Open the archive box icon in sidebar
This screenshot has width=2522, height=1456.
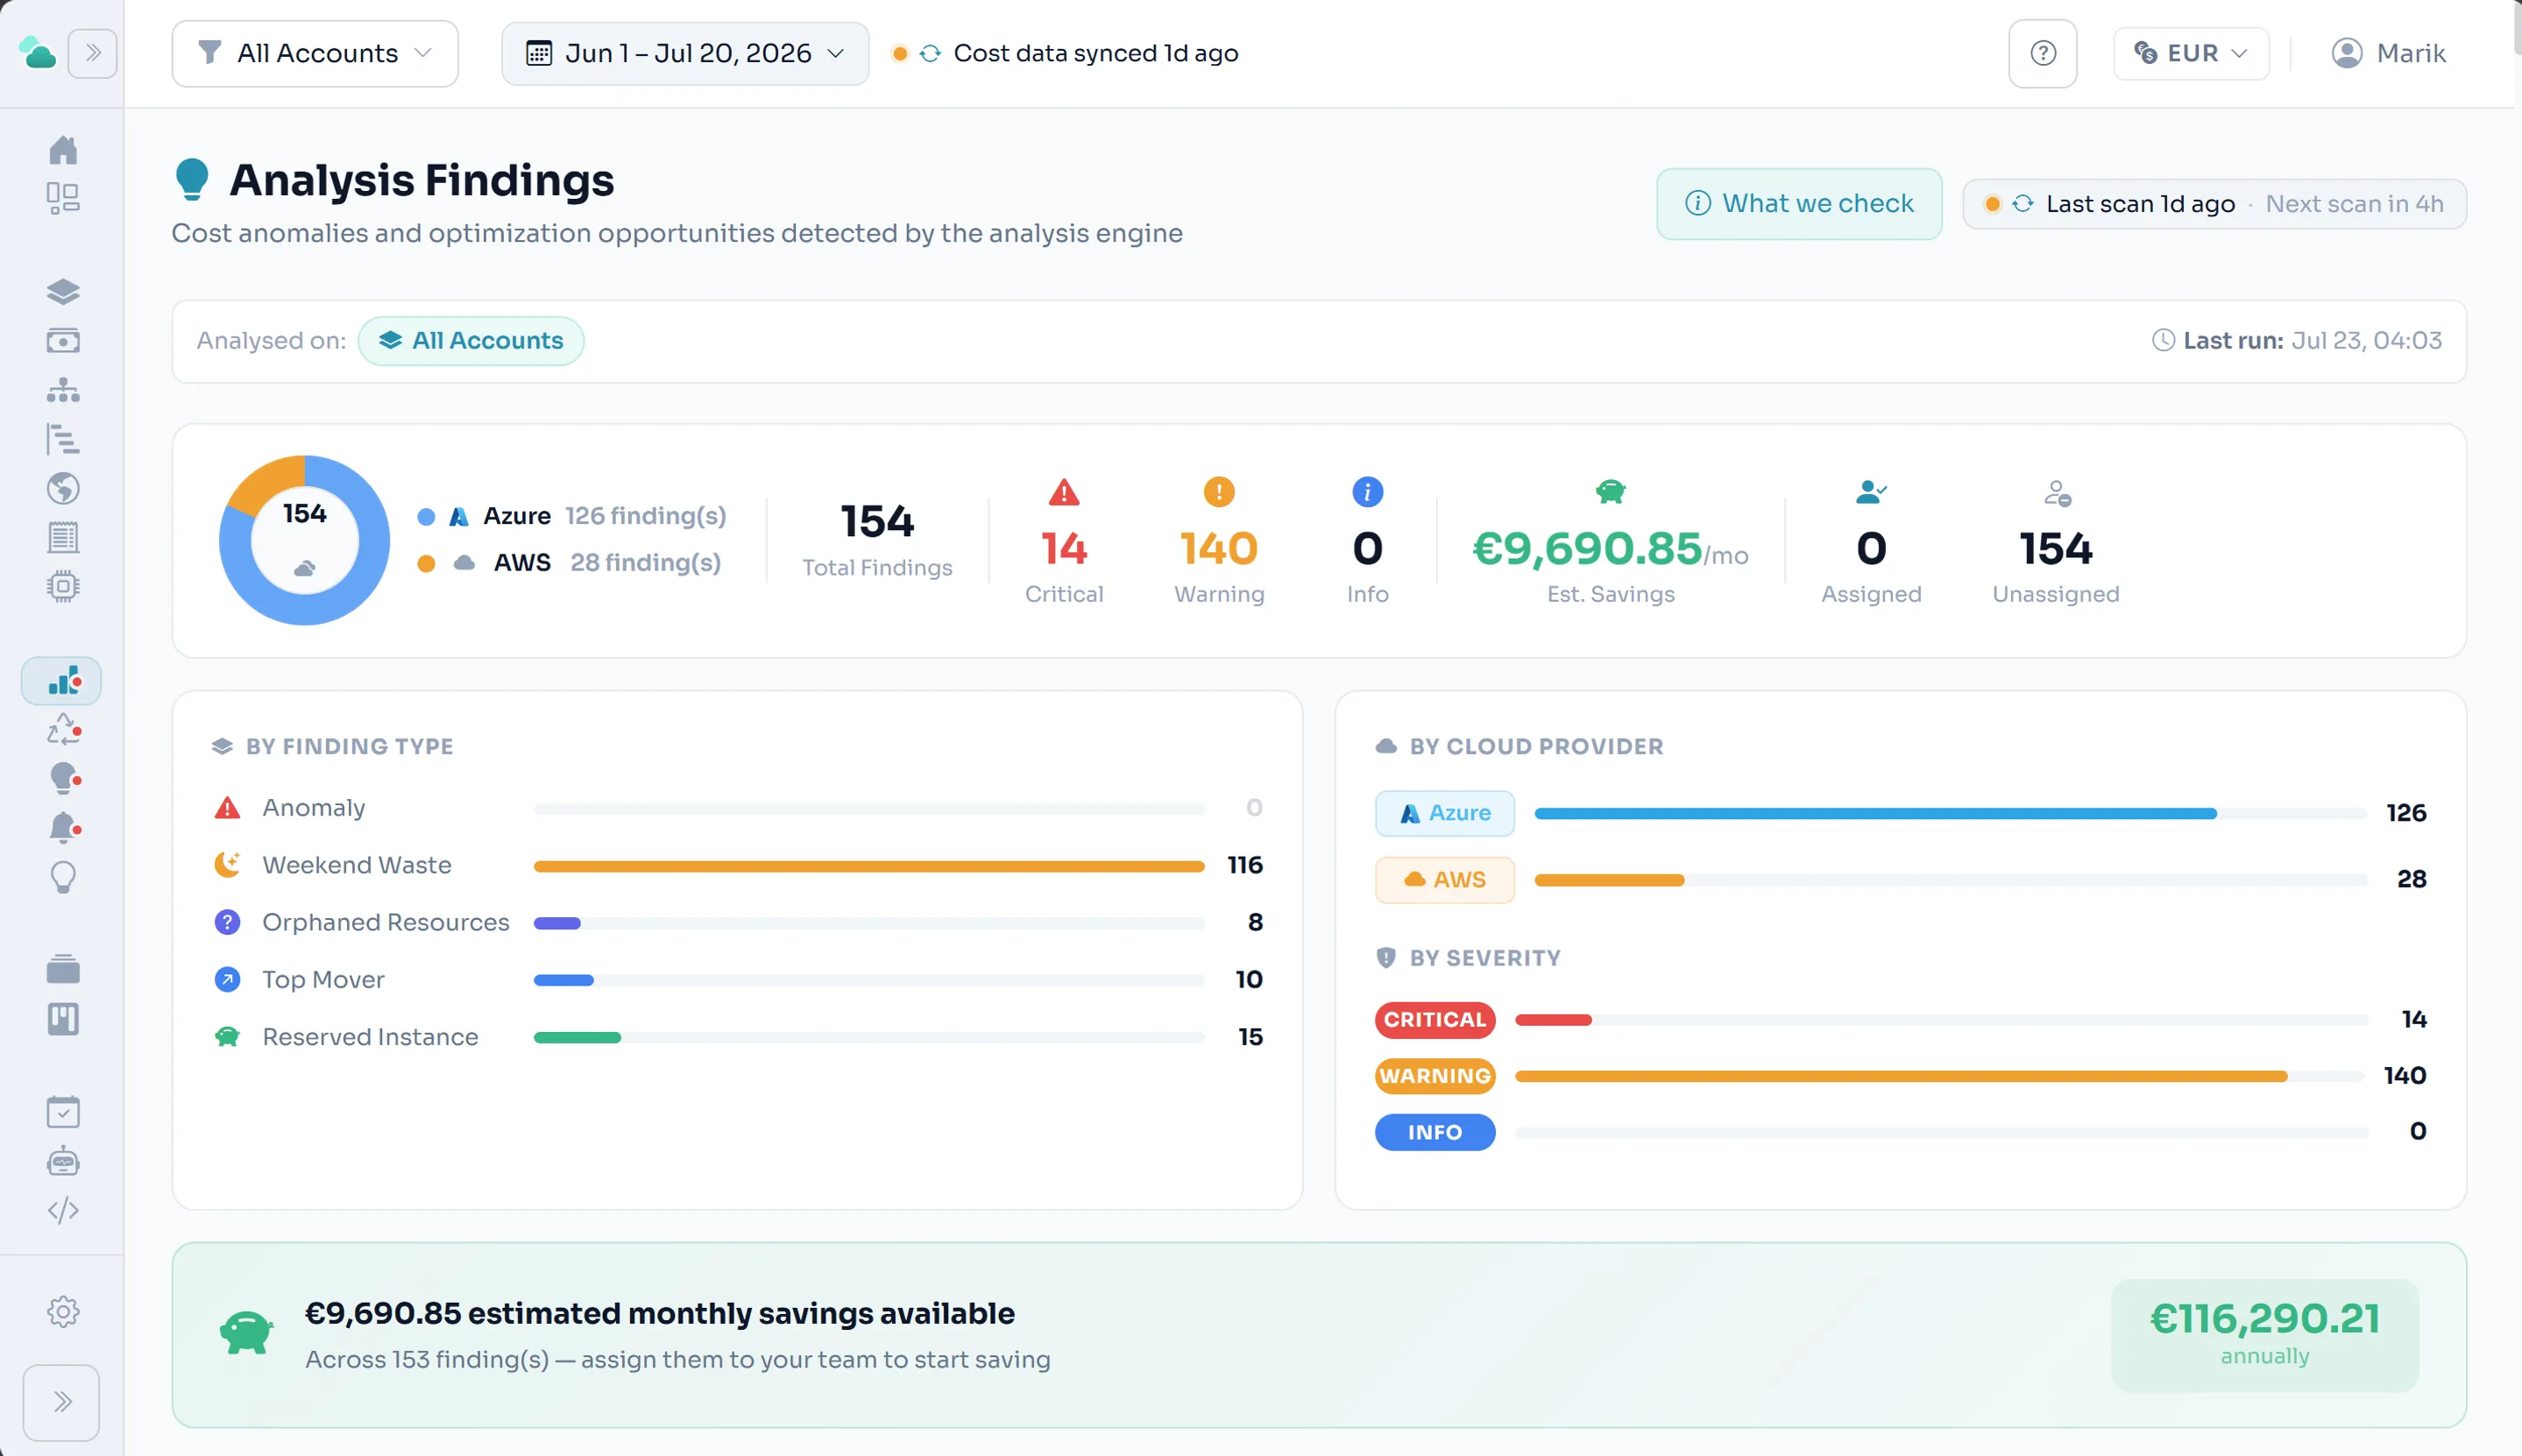coord(62,969)
